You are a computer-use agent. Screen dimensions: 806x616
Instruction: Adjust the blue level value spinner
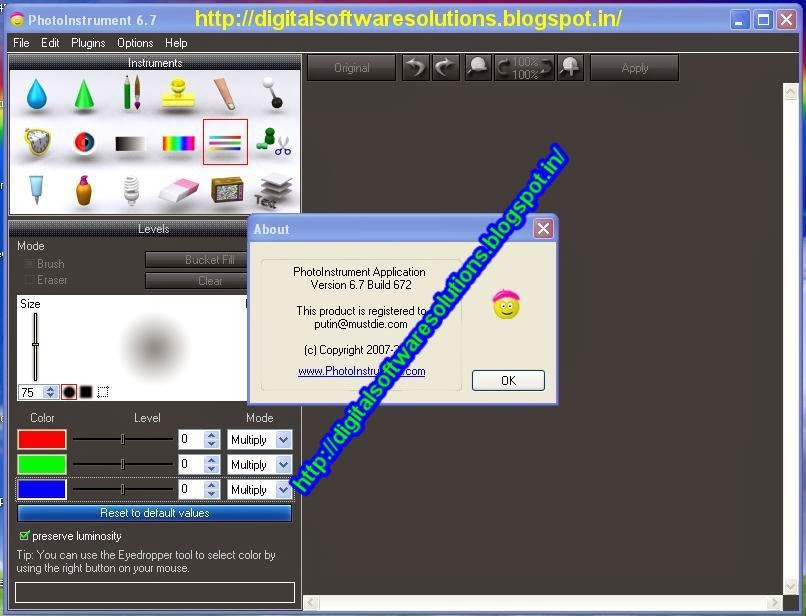tap(211, 490)
